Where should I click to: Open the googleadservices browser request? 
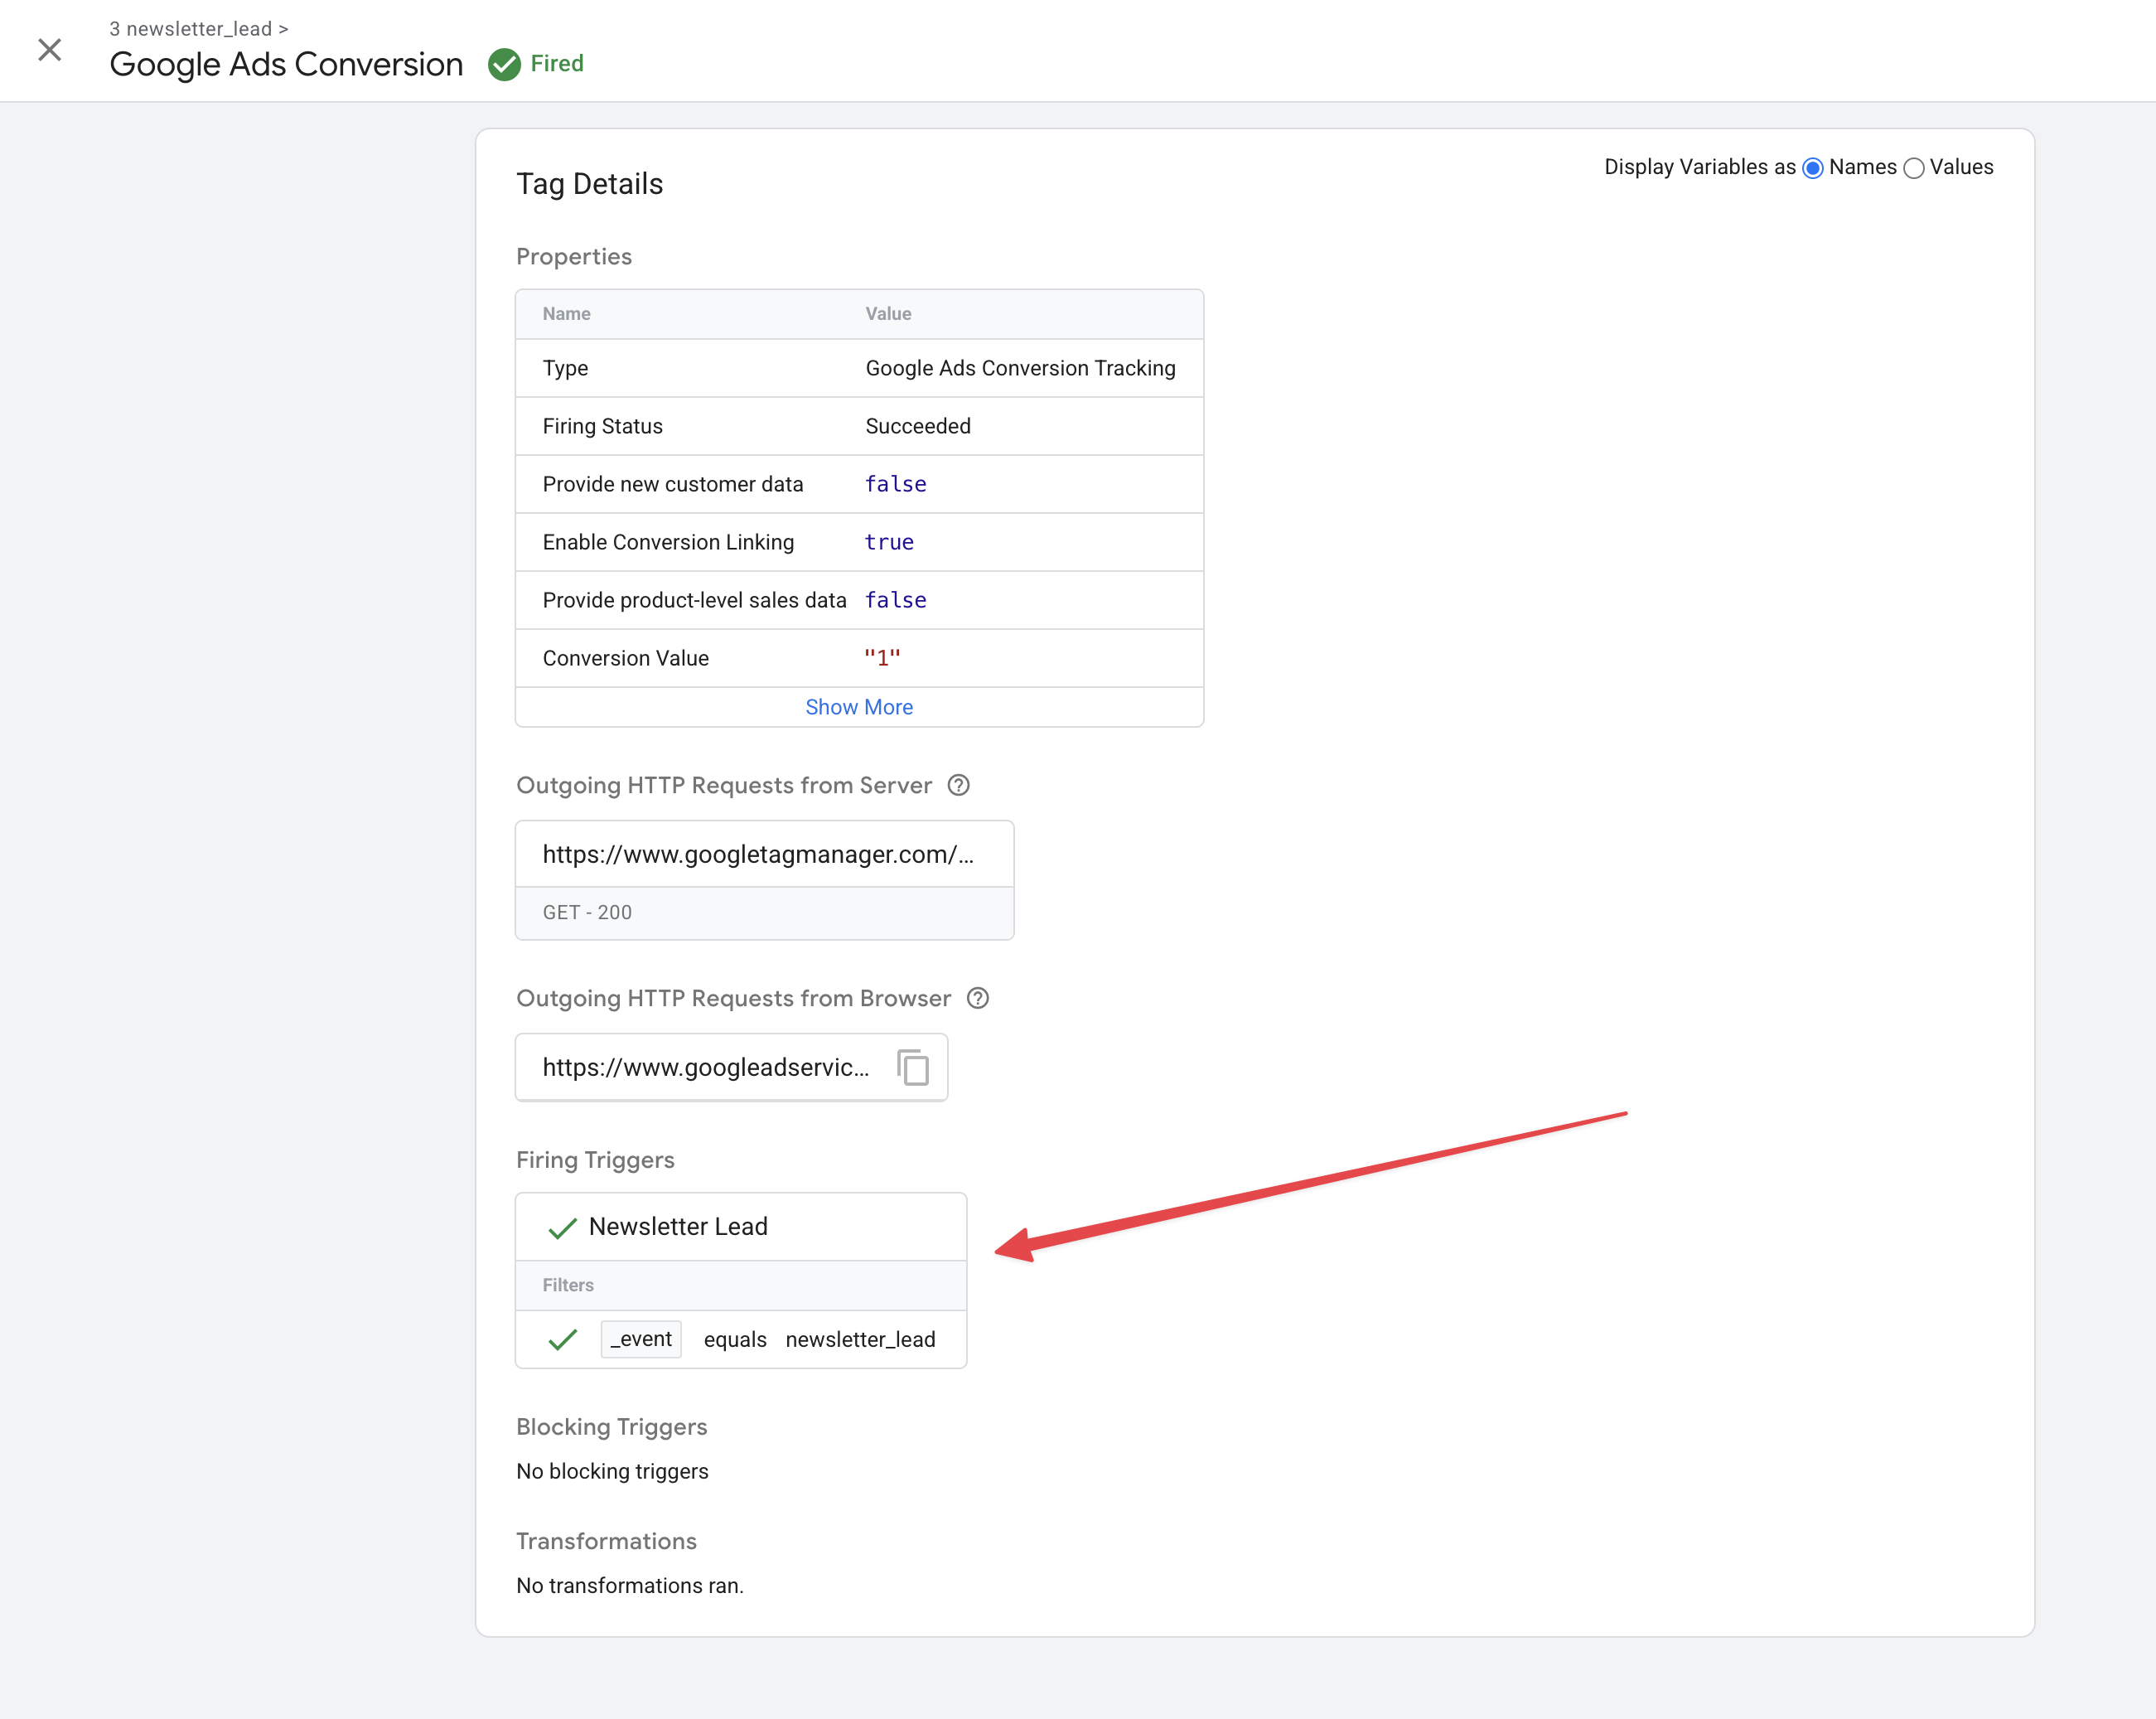[705, 1067]
